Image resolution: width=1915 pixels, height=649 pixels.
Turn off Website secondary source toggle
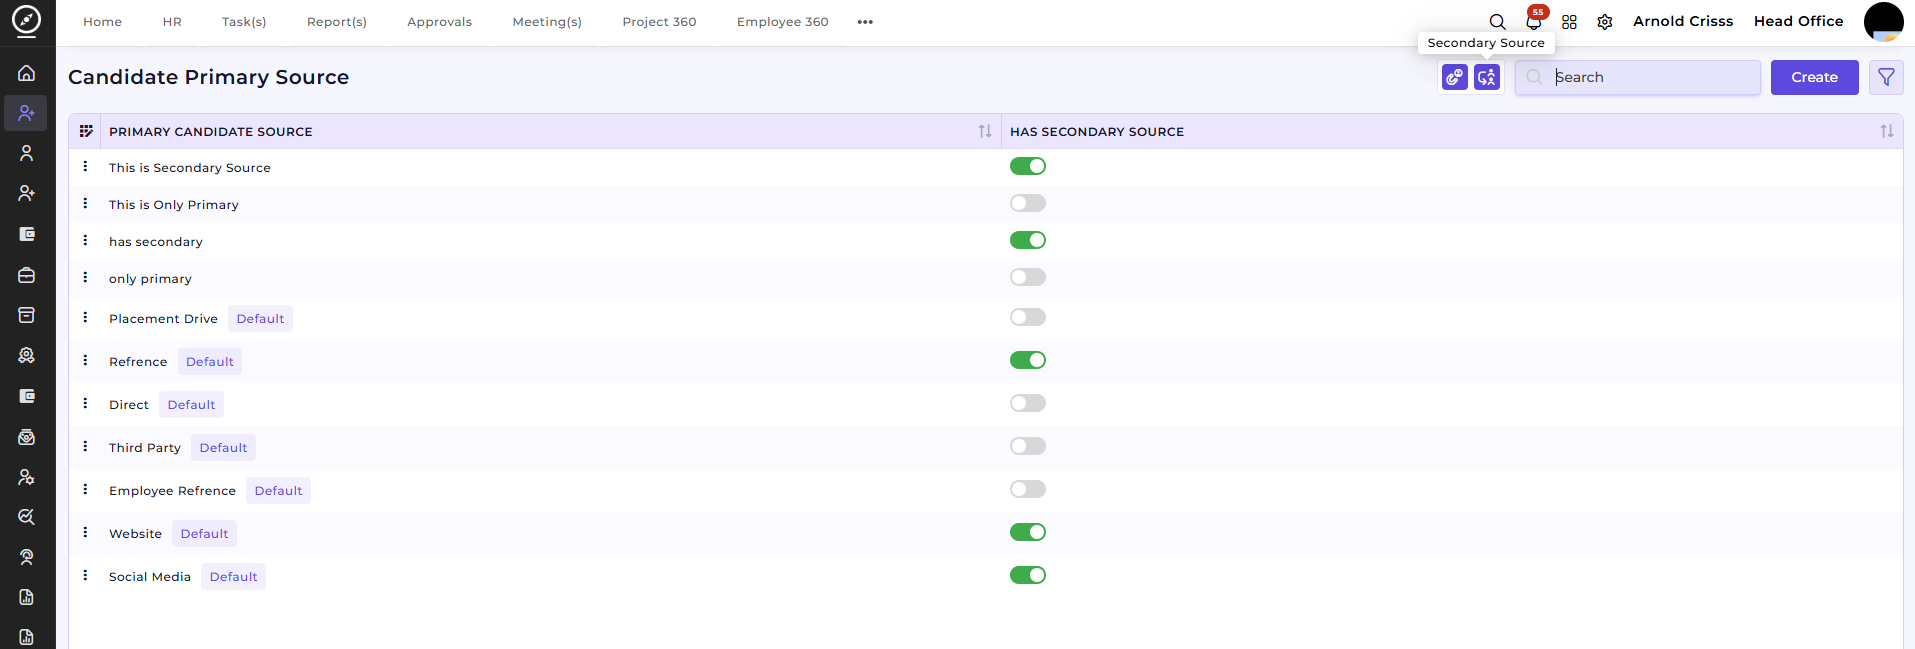pos(1028,532)
